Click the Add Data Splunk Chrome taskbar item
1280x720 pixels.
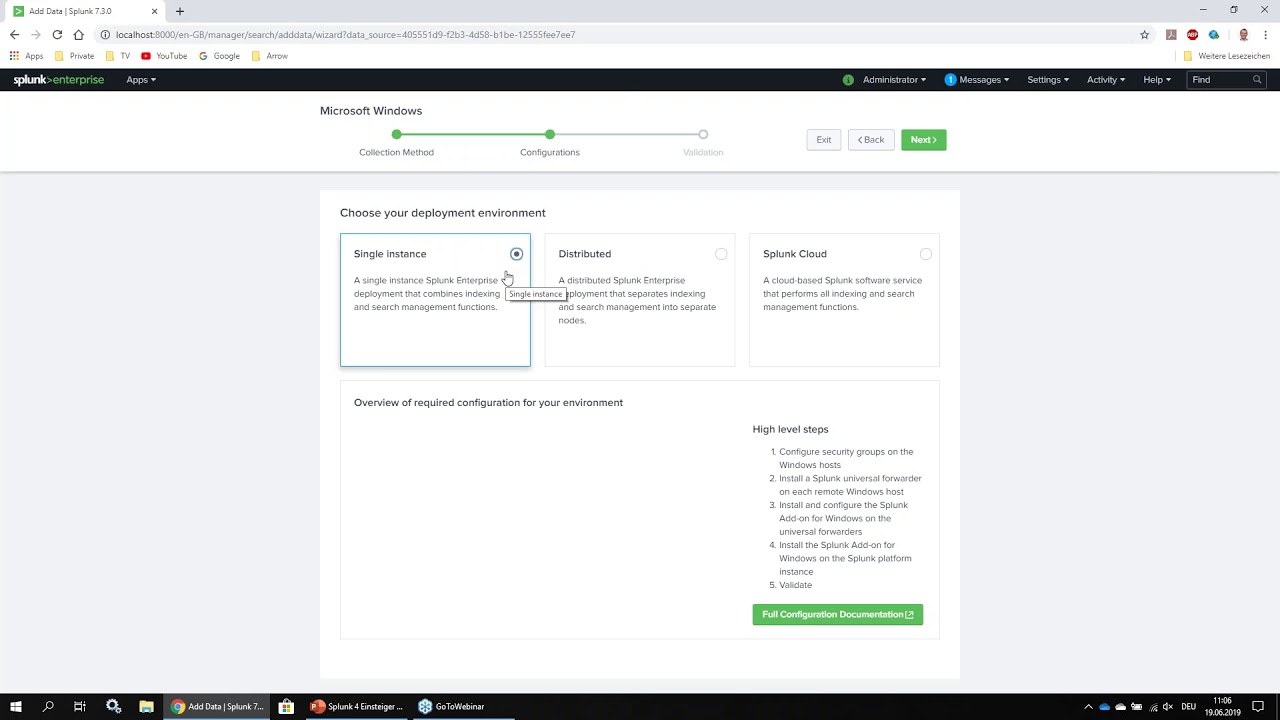(x=216, y=707)
